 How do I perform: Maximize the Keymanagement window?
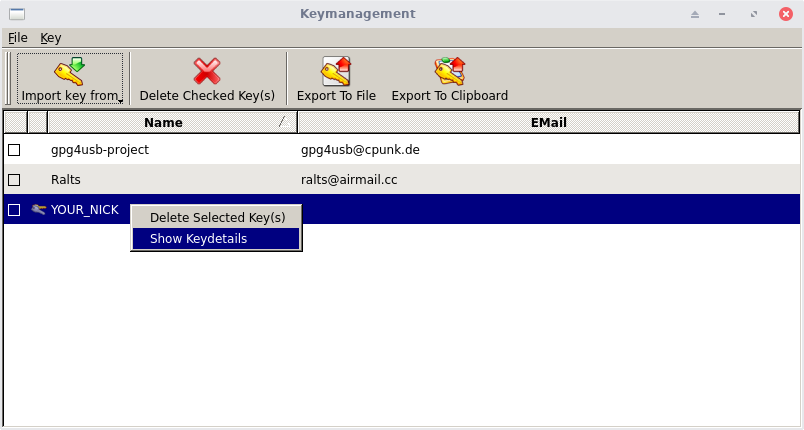click(754, 14)
